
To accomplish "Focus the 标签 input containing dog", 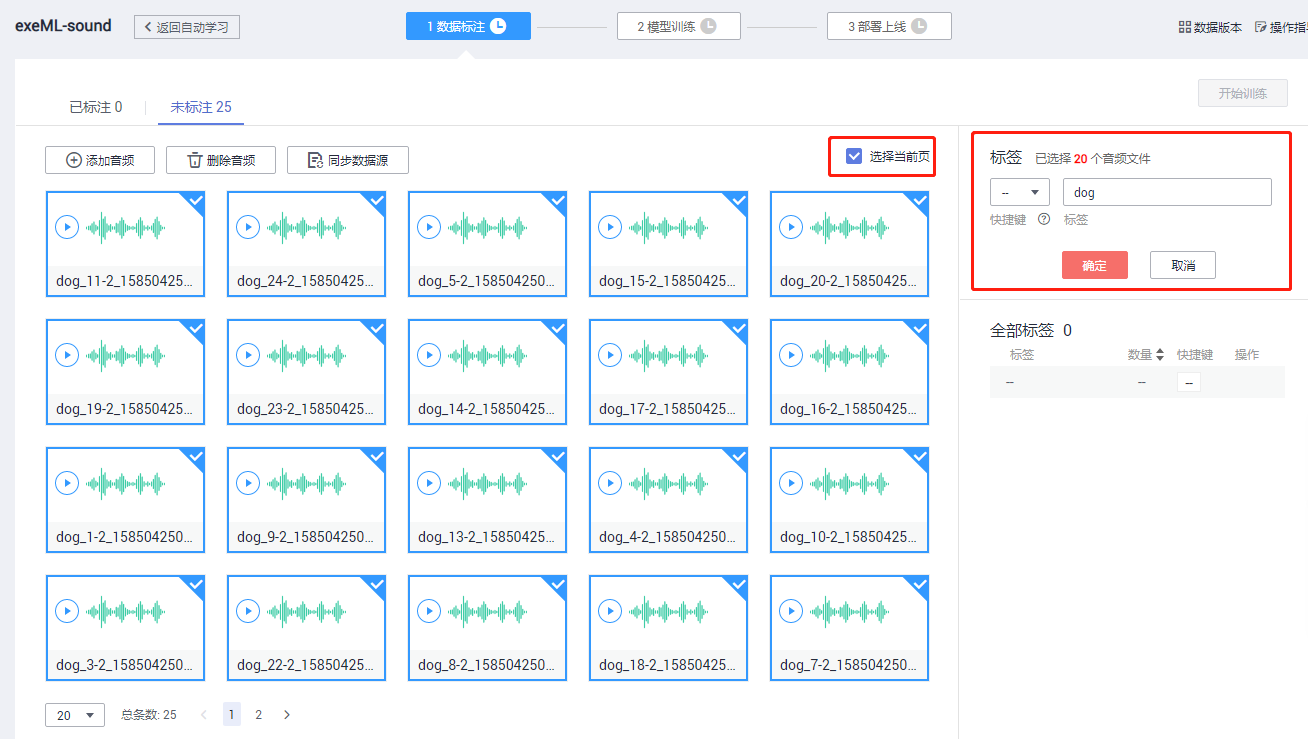I will pos(1167,192).
